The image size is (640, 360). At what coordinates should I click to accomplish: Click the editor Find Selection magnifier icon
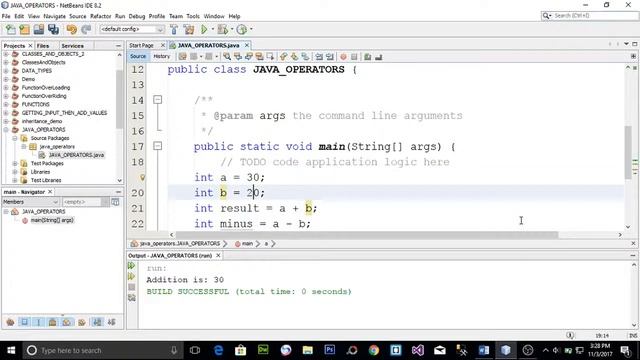click(x=227, y=57)
